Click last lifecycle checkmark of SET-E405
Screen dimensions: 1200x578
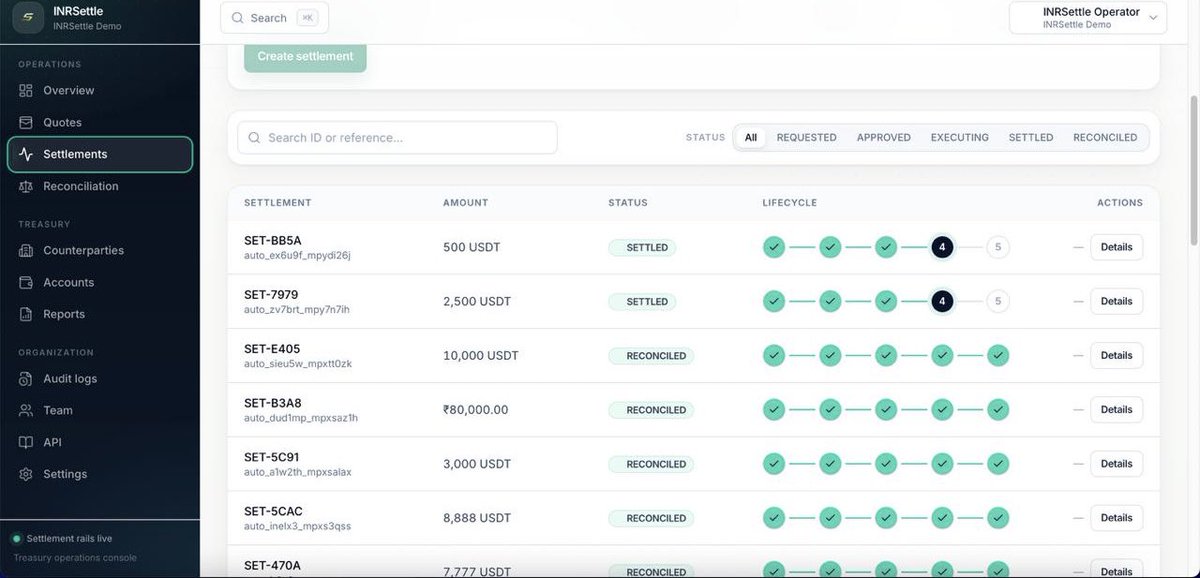click(x=998, y=355)
